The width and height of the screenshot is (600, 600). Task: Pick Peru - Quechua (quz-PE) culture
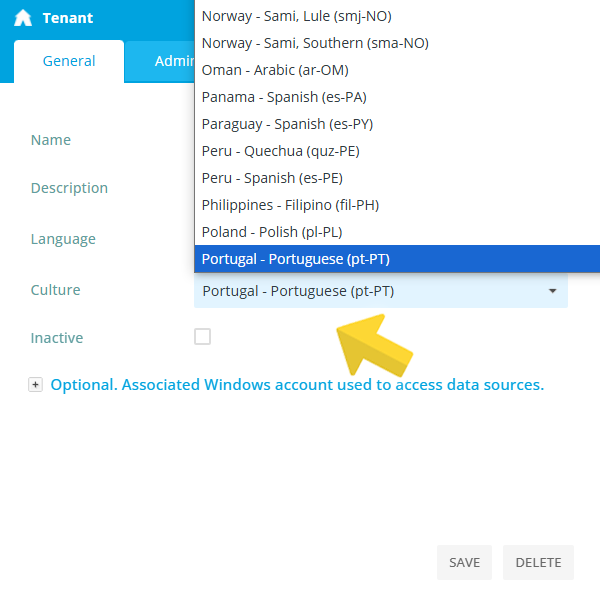[x=397, y=151]
